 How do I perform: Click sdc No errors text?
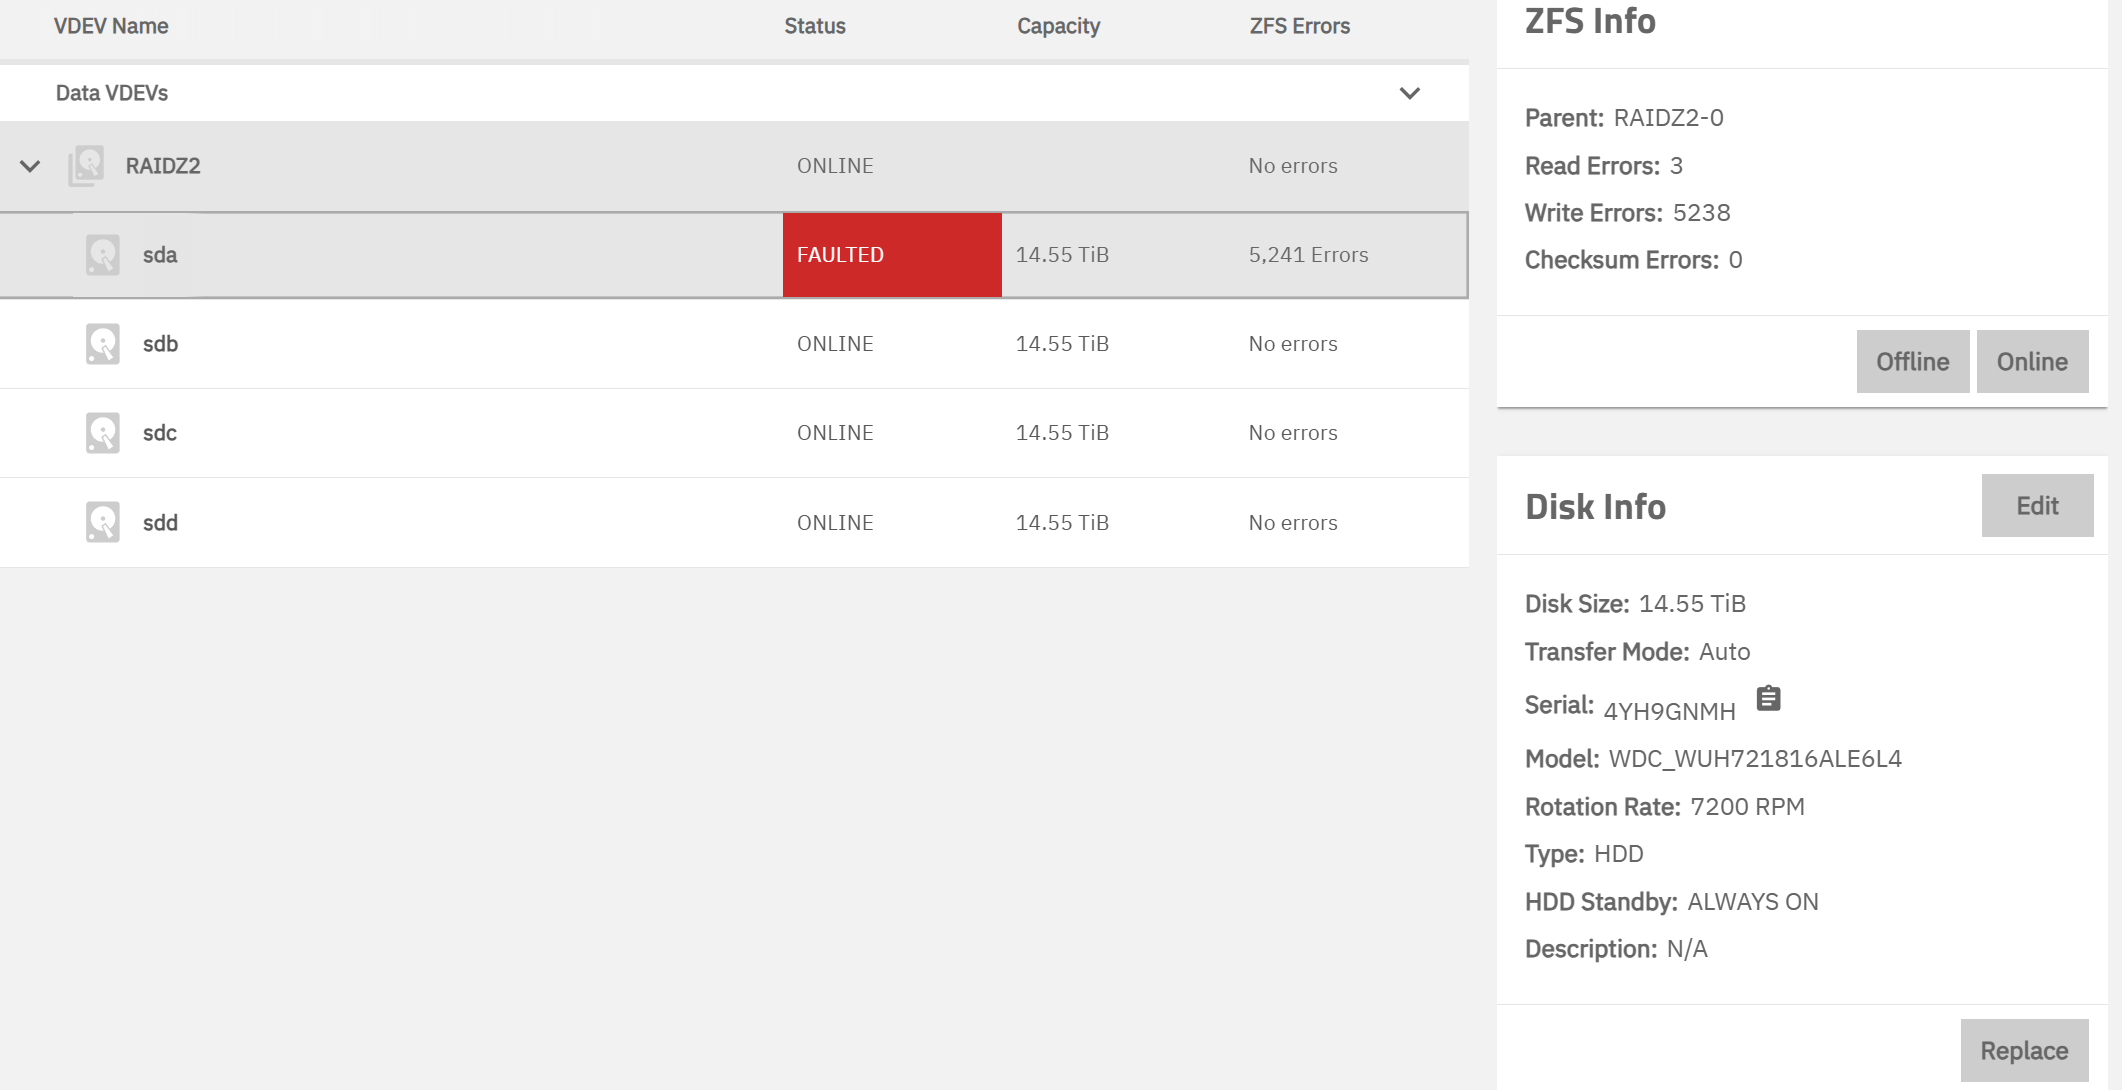coord(1293,433)
